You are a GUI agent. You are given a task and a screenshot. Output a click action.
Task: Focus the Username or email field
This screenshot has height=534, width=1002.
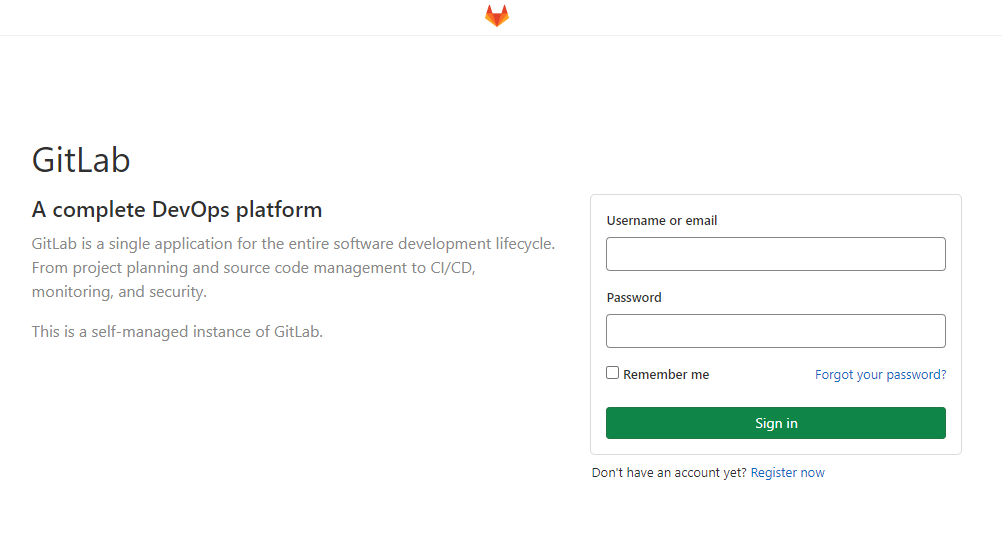(776, 254)
